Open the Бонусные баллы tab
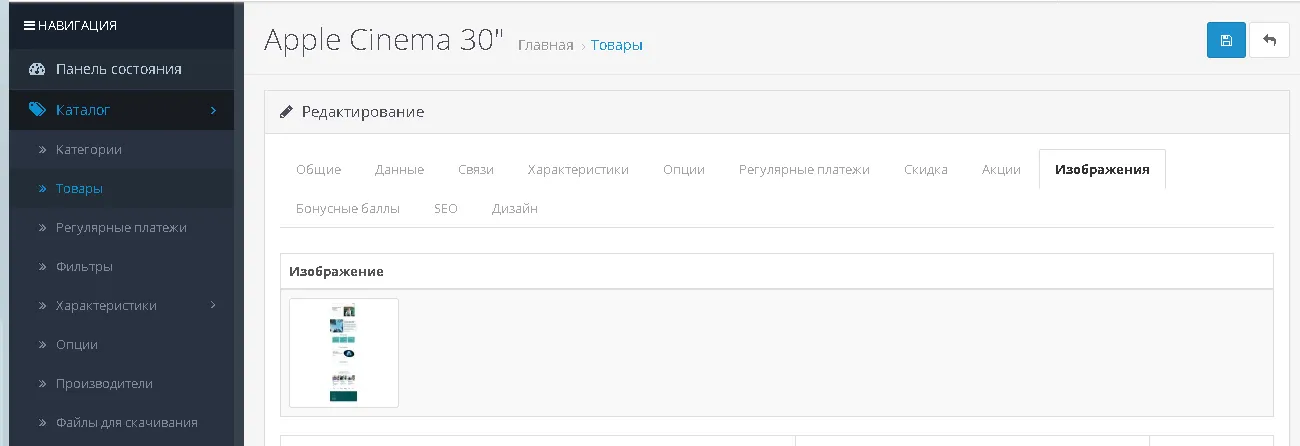 348,208
